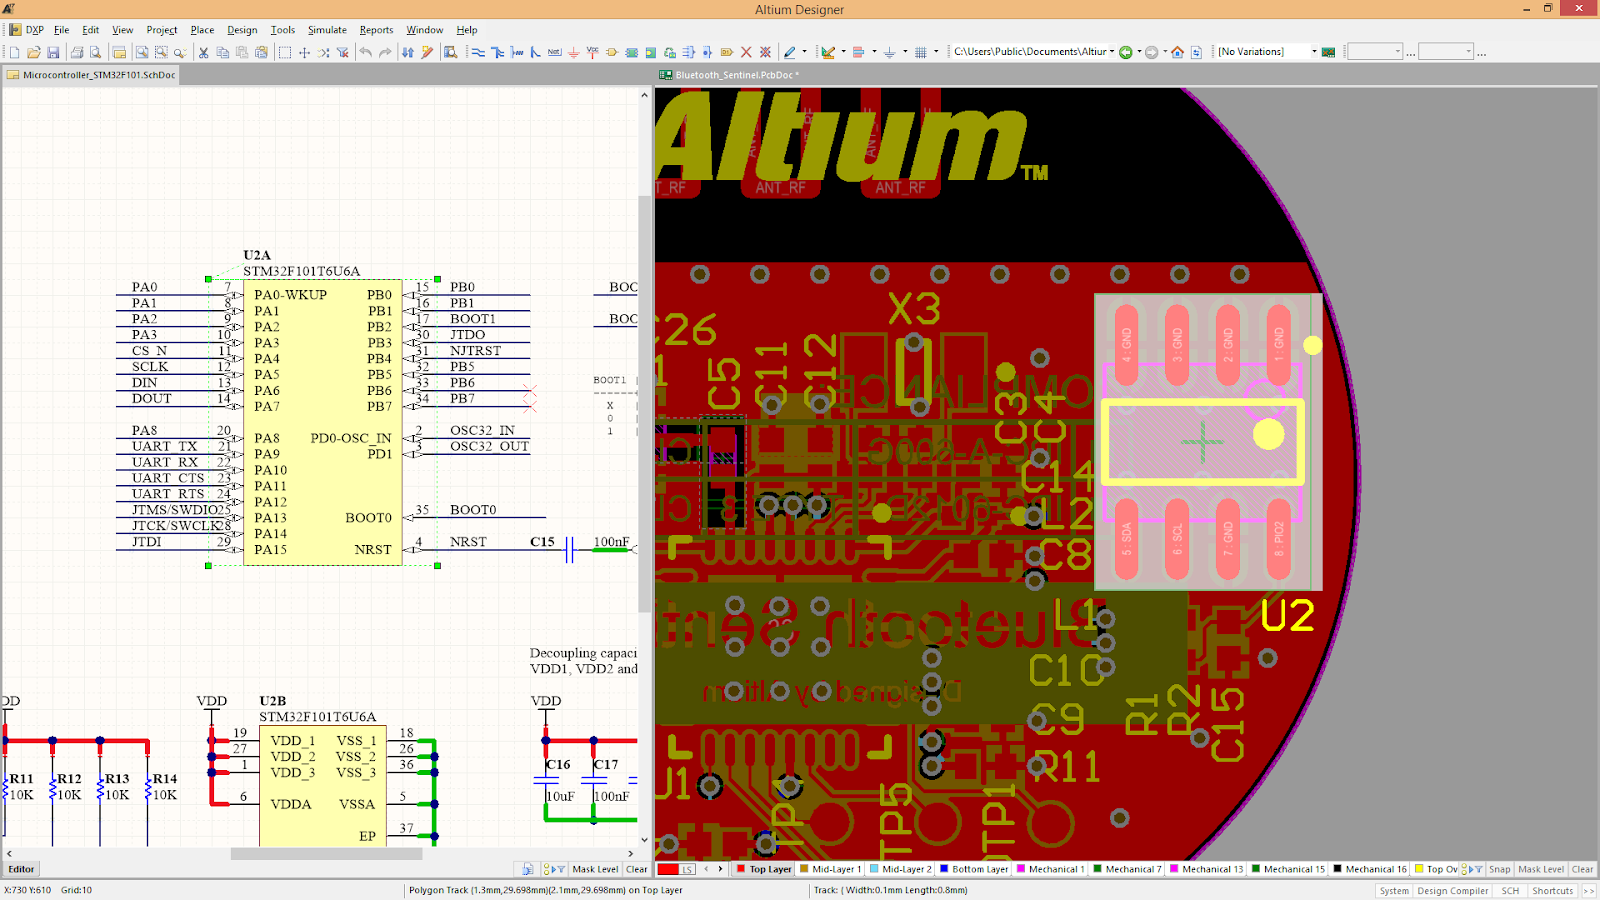Click schematic Editor tab at bottom
Image resolution: width=1600 pixels, height=900 pixels.
pyautogui.click(x=22, y=869)
